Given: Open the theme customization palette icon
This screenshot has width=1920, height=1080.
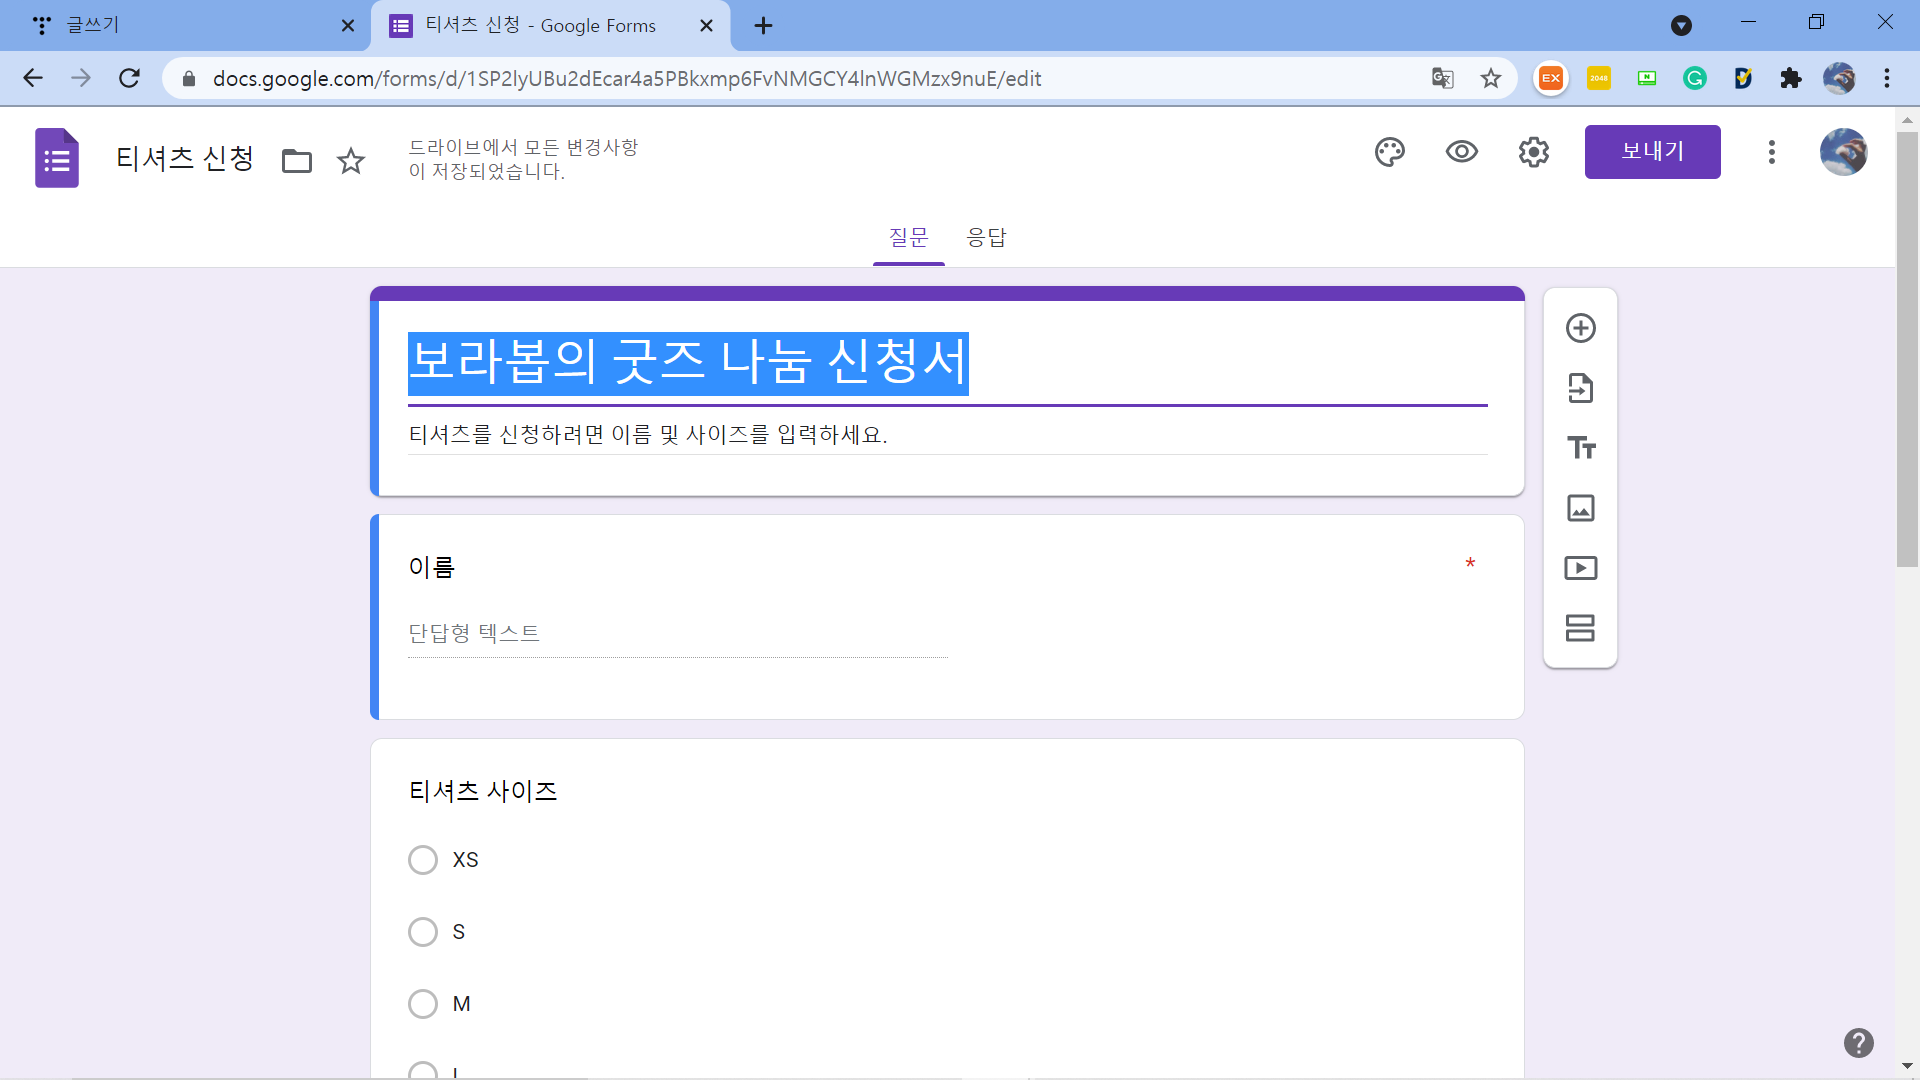Looking at the screenshot, I should 1389,152.
